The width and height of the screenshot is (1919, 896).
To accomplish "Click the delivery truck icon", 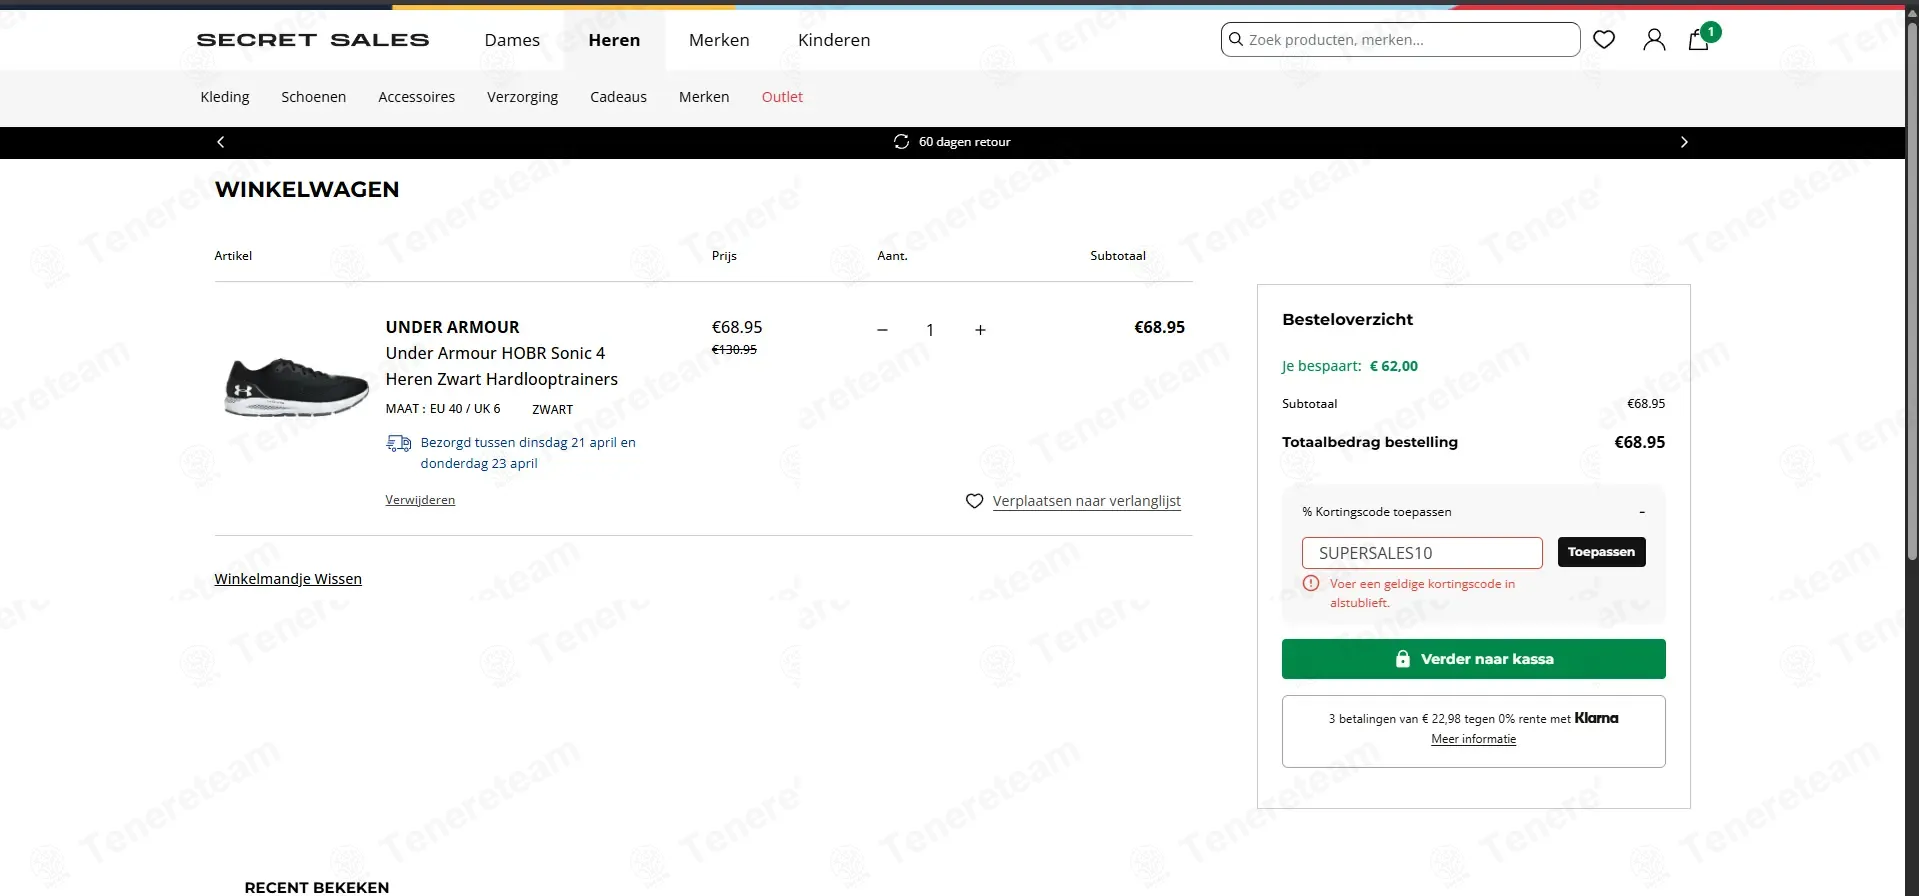I will click(398, 443).
